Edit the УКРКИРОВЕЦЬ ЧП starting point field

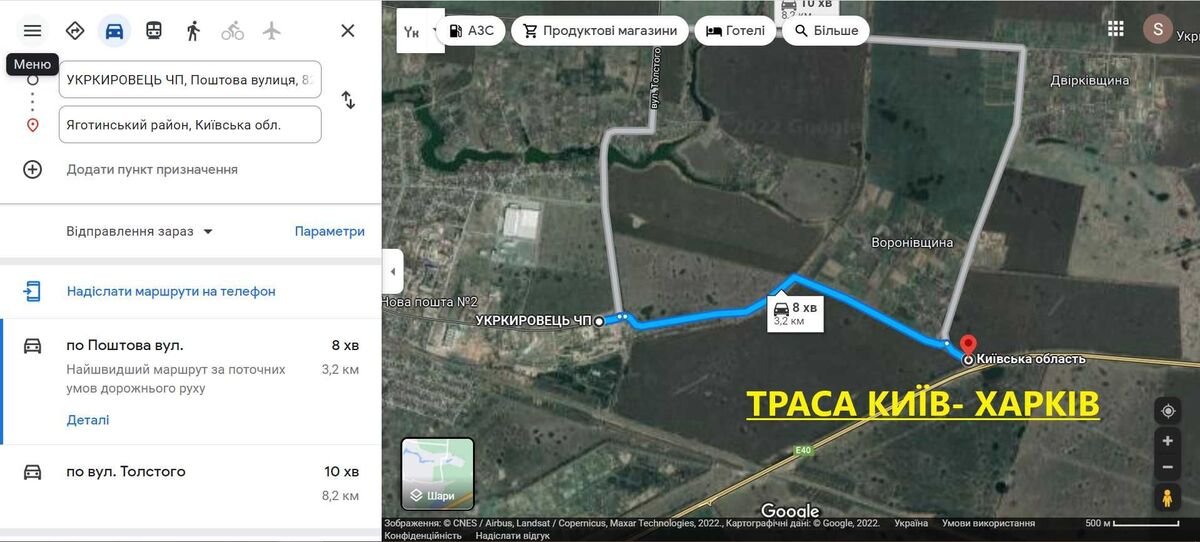tap(190, 80)
